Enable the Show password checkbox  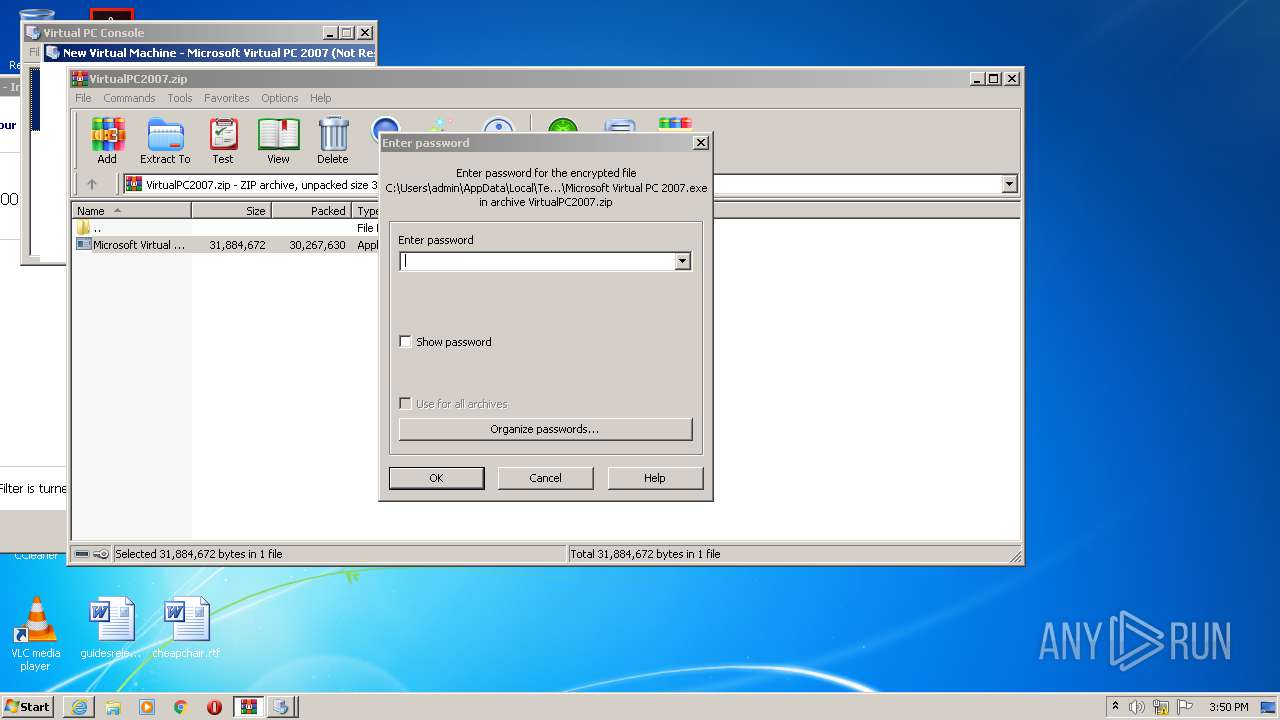click(x=405, y=342)
